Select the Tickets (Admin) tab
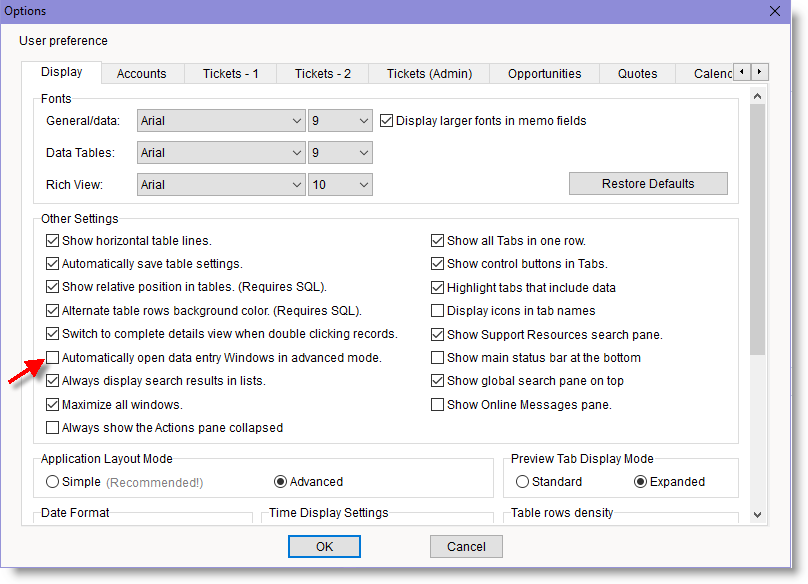Viewport: 808px width, 584px height. click(429, 74)
